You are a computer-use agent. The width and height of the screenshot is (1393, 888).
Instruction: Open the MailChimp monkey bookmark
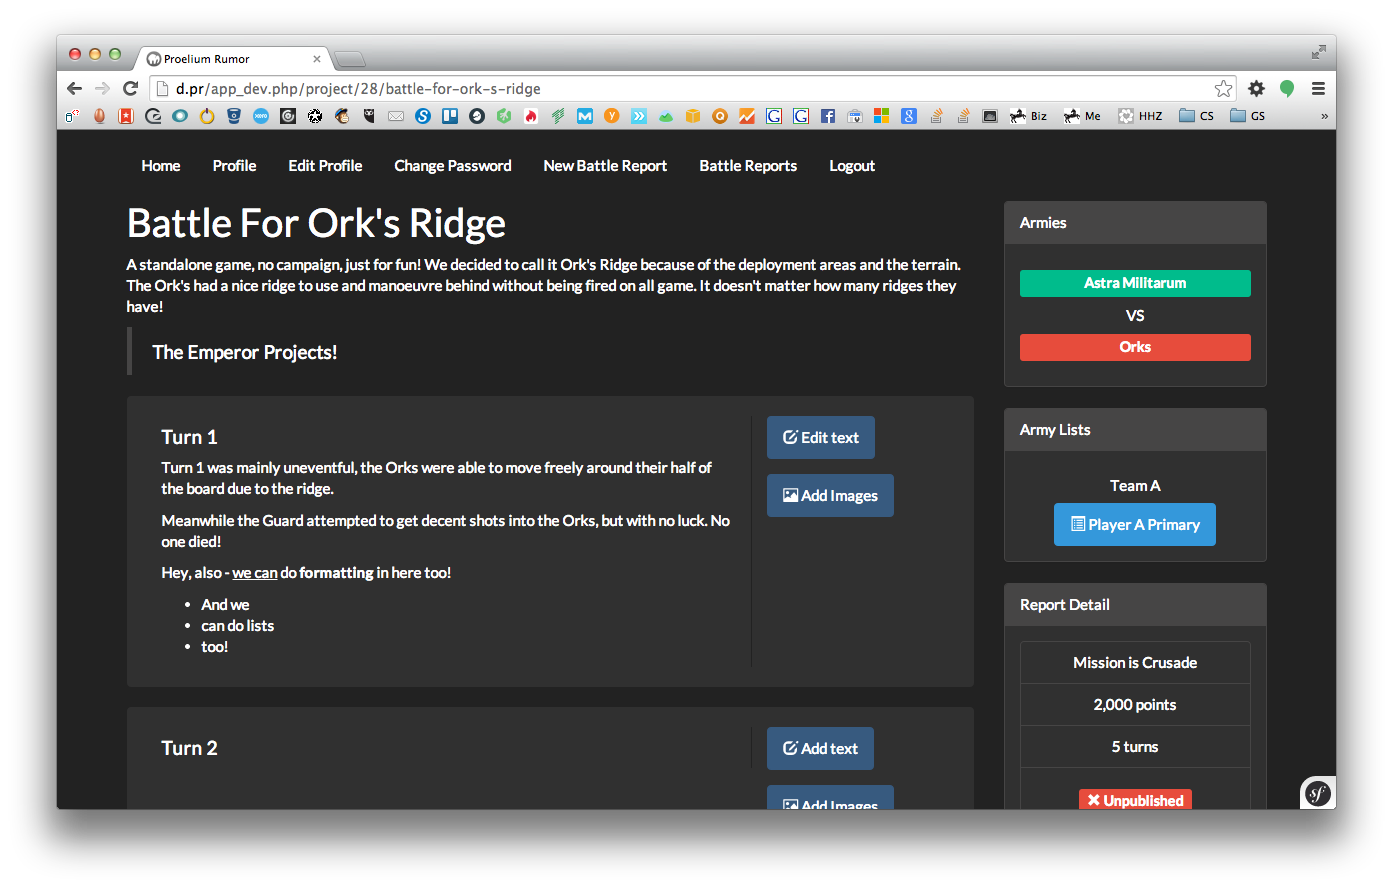pyautogui.click(x=342, y=116)
